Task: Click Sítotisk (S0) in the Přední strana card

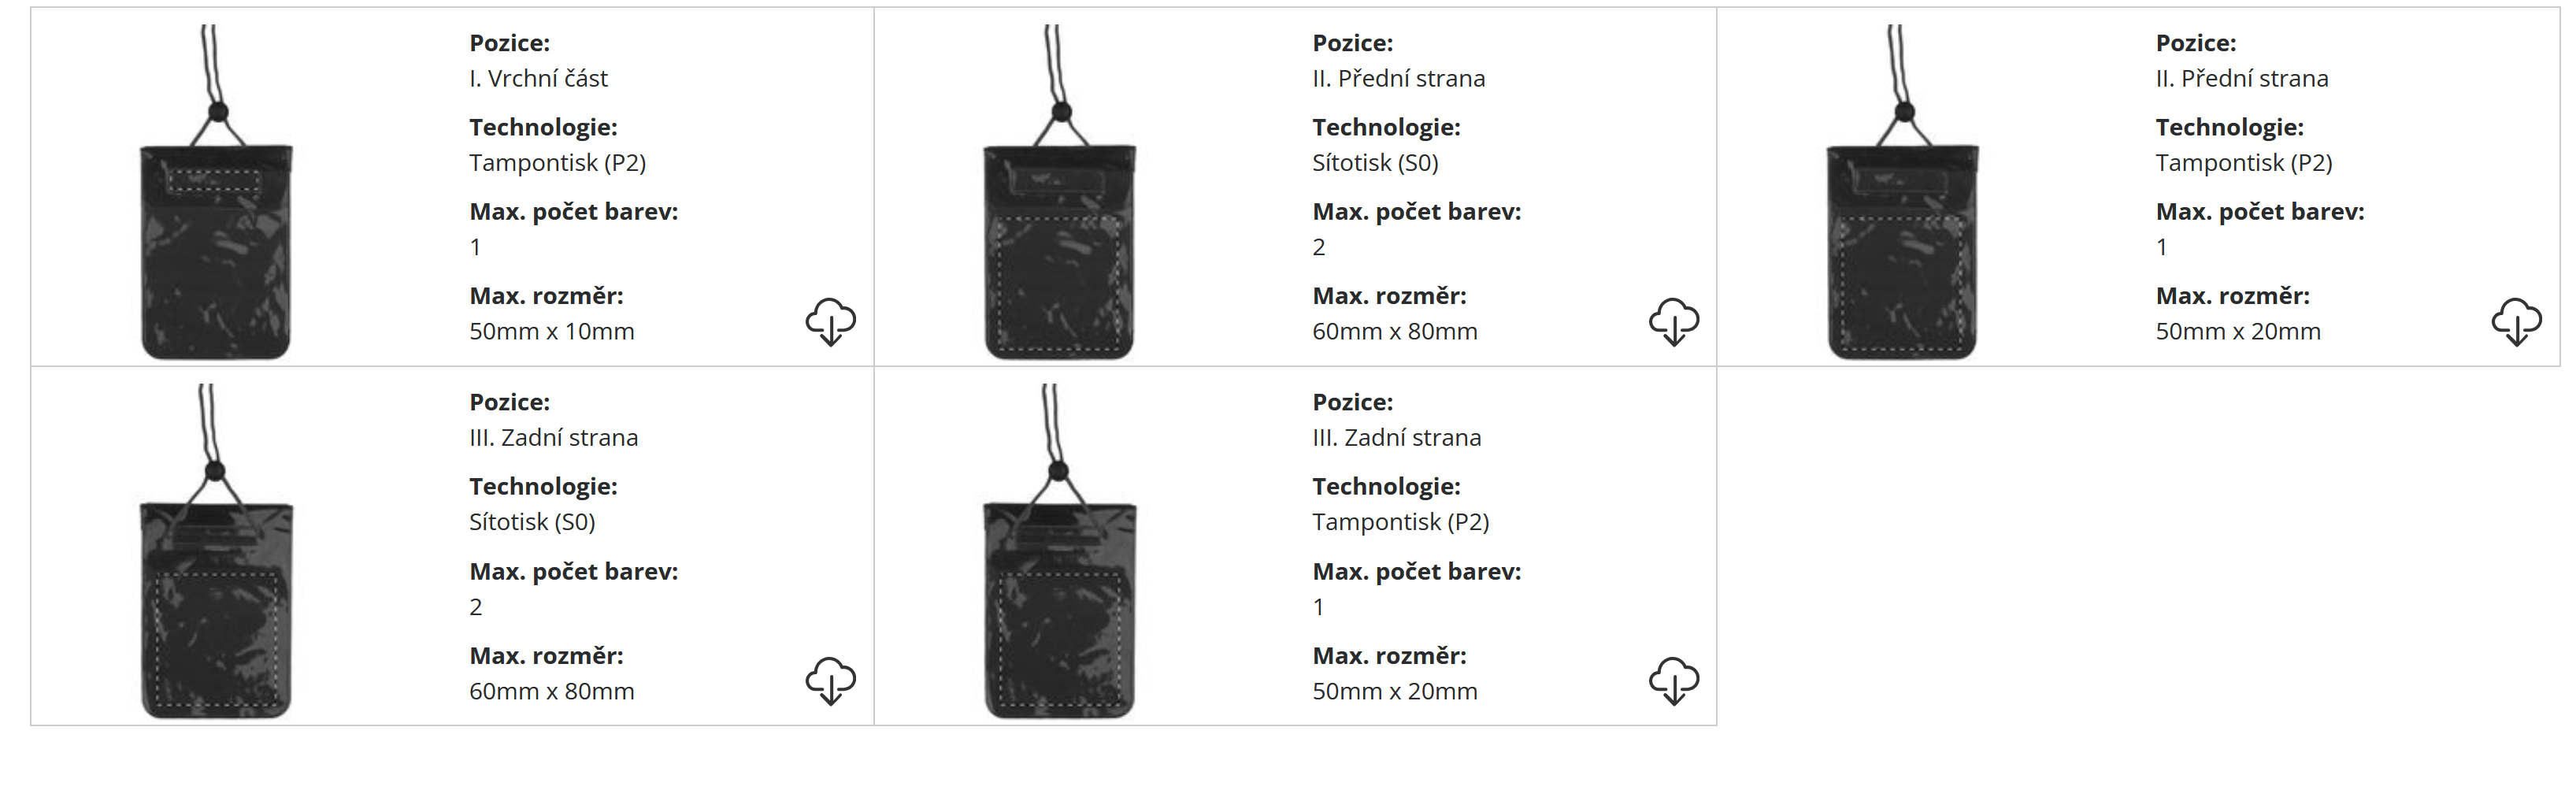Action: coord(1375,162)
